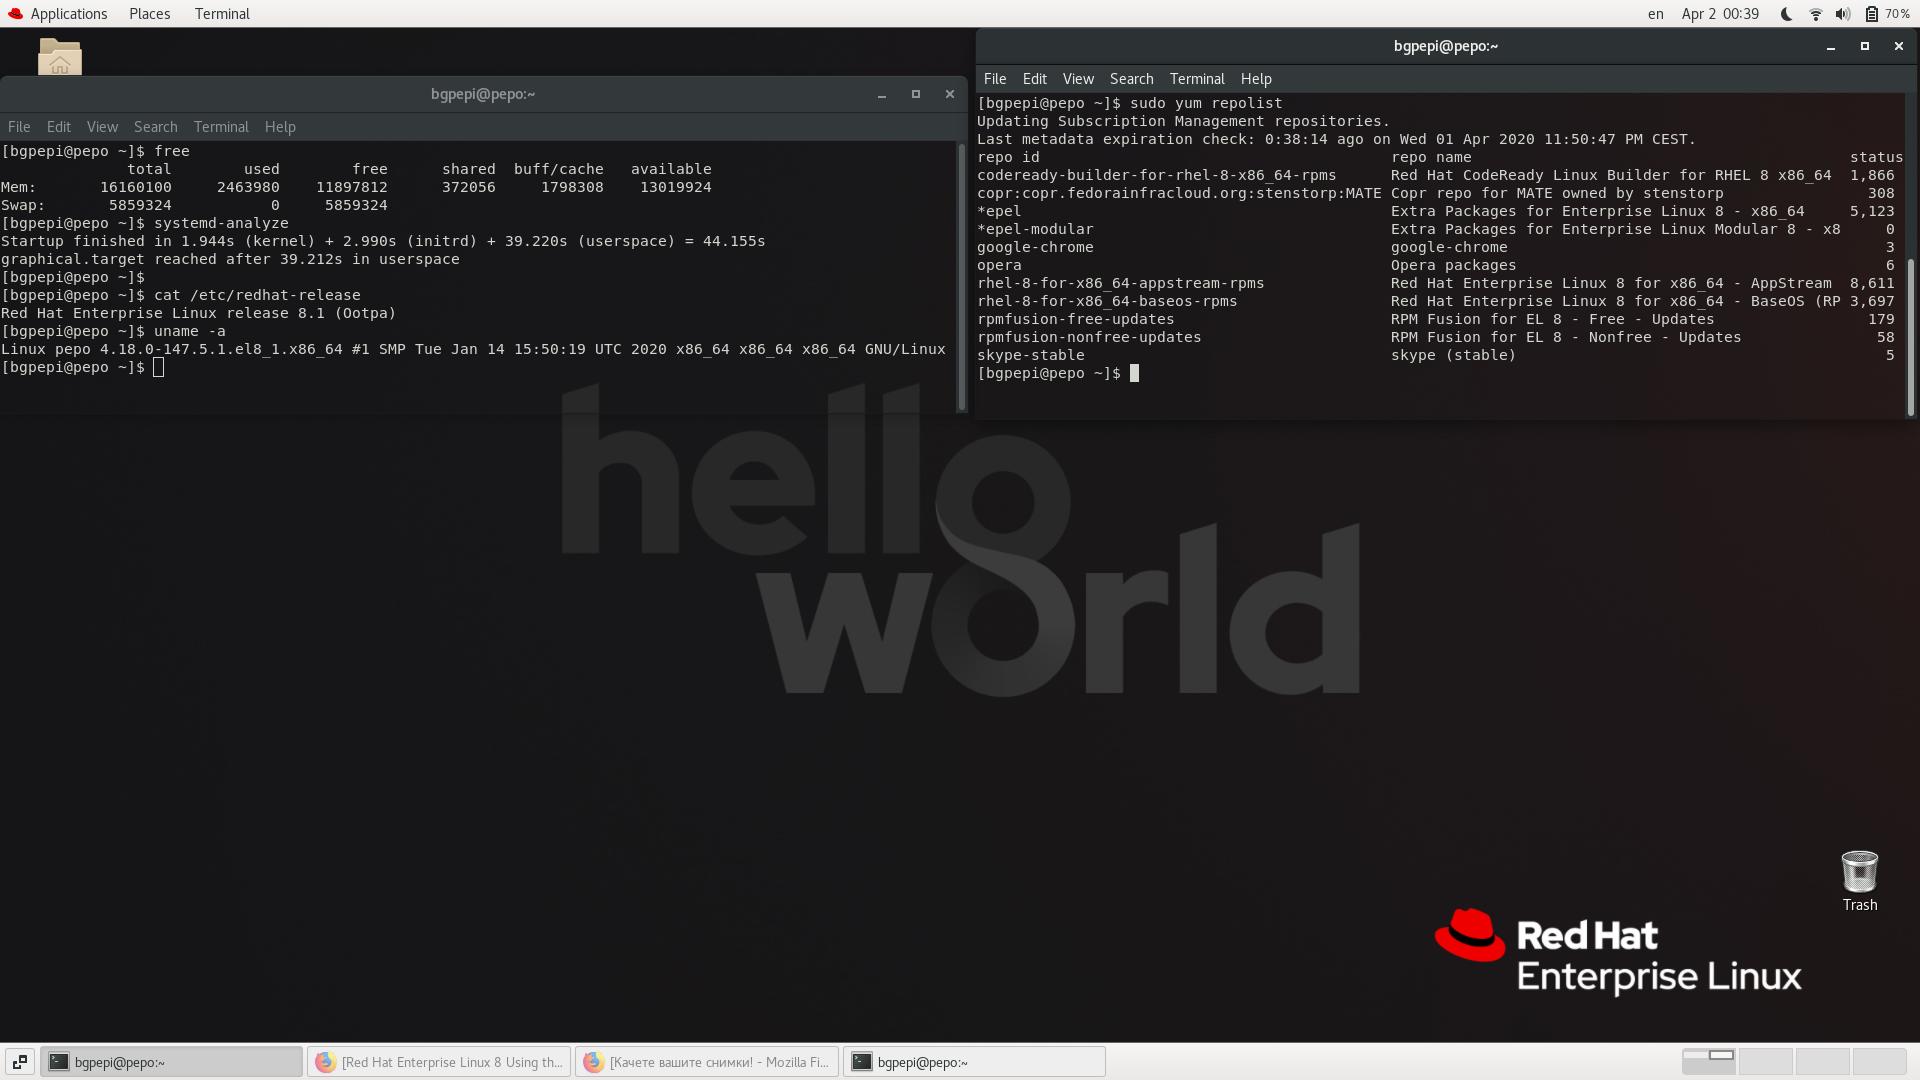The height and width of the screenshot is (1080, 1920).
Task: Maximize the right terminal window
Action: coord(1864,46)
